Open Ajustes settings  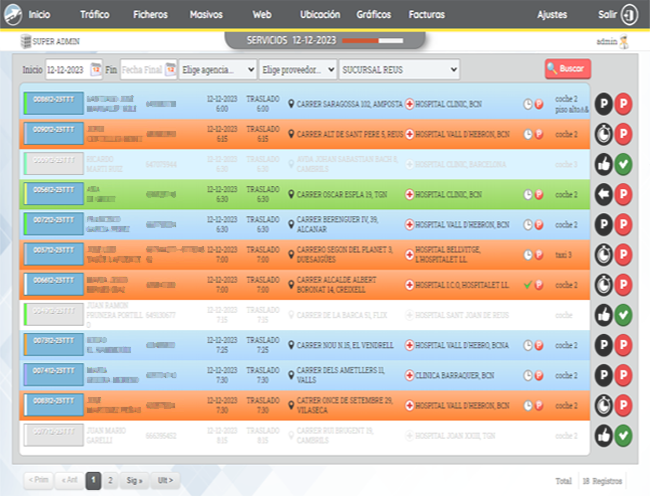point(552,15)
